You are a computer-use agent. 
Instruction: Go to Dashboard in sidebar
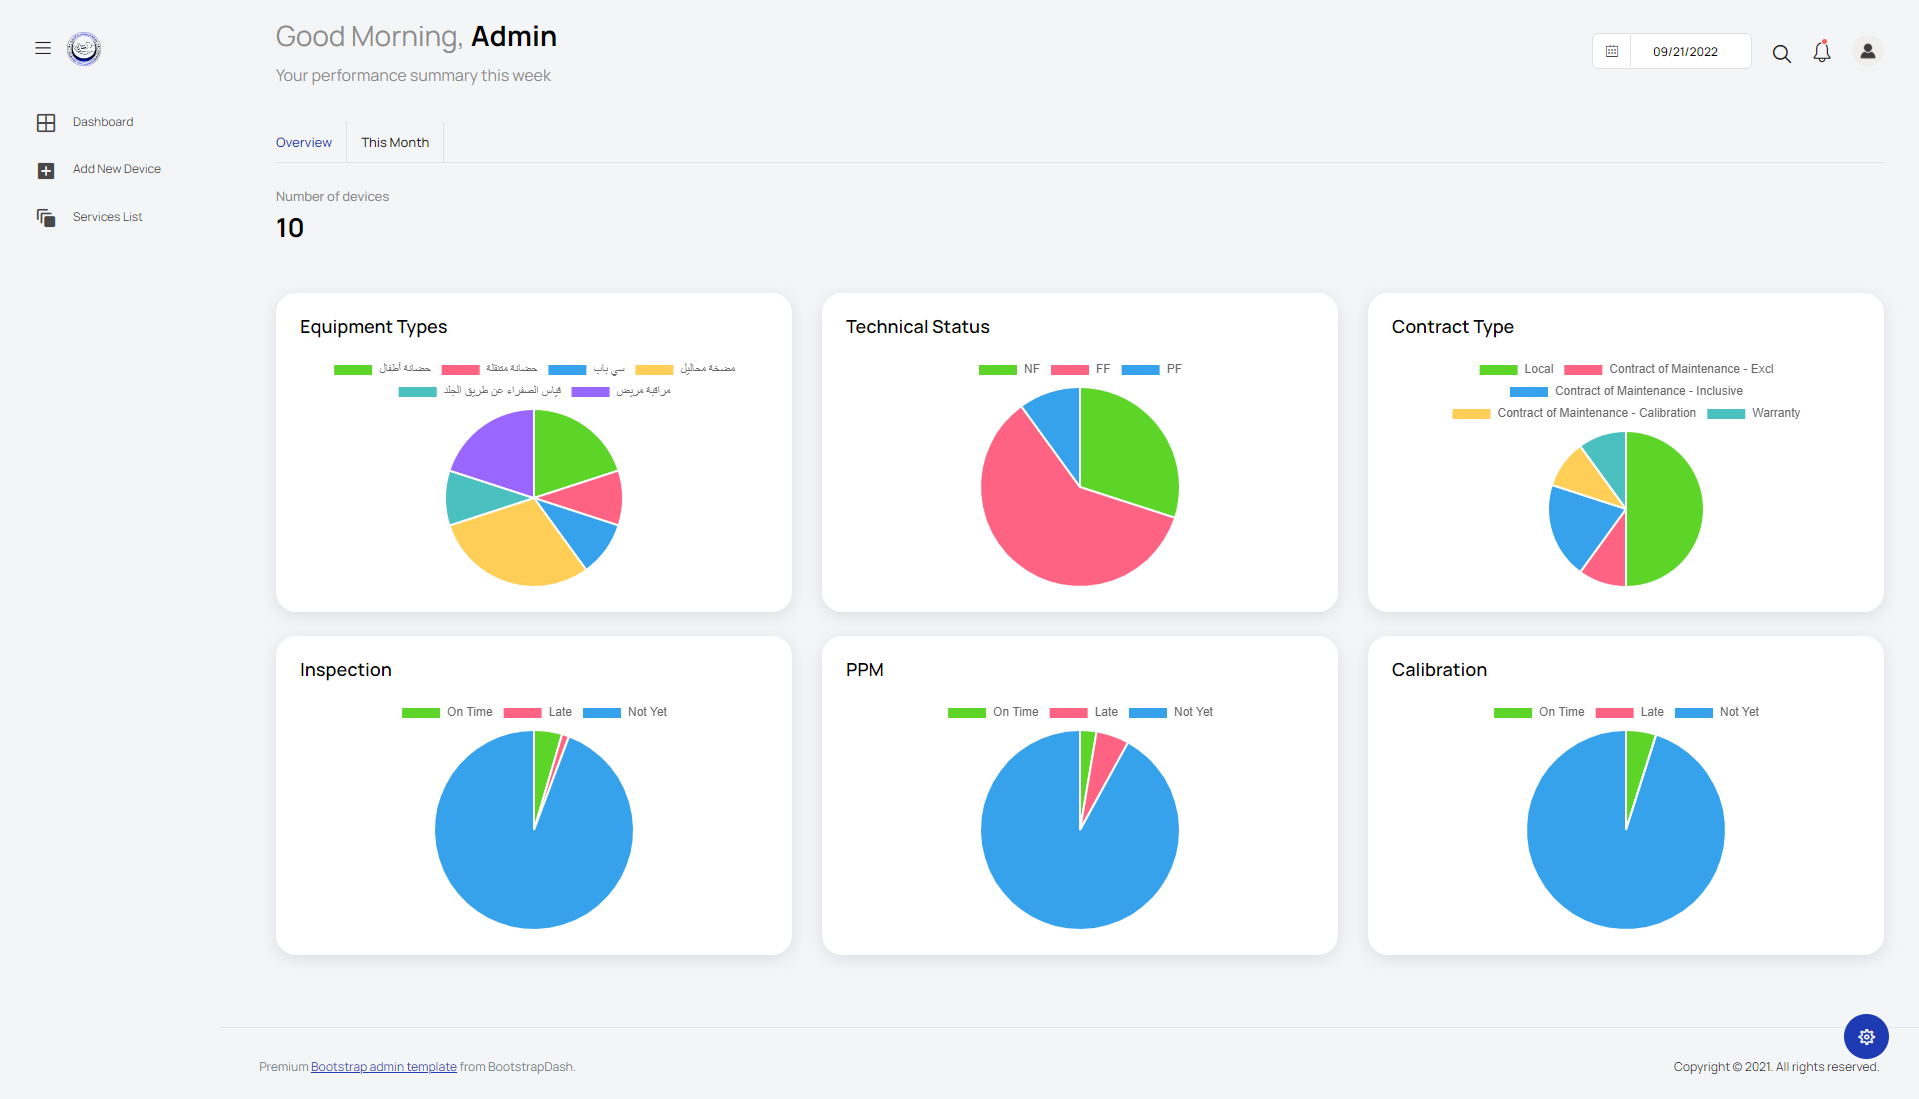click(x=103, y=122)
